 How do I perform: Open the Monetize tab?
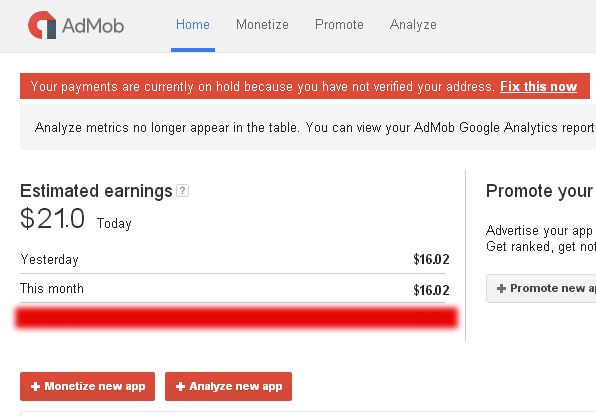click(x=262, y=25)
